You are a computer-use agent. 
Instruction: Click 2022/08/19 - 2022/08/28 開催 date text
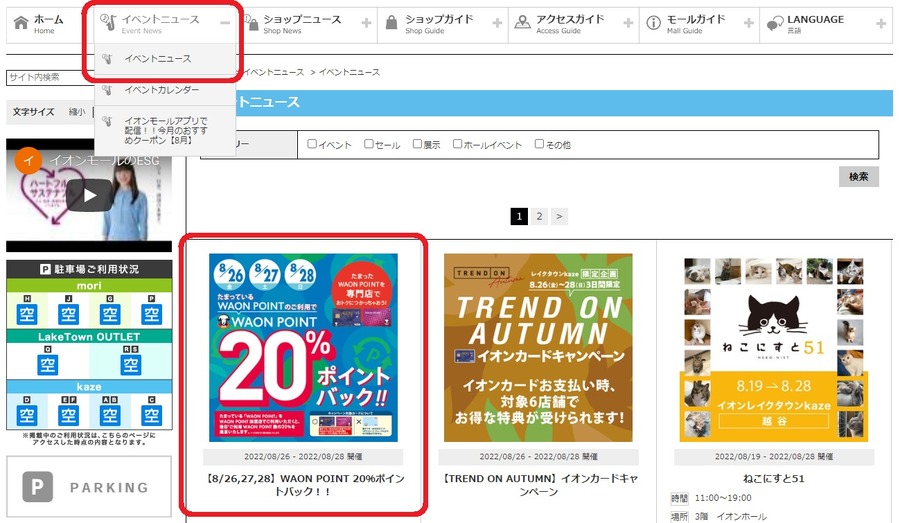774,456
